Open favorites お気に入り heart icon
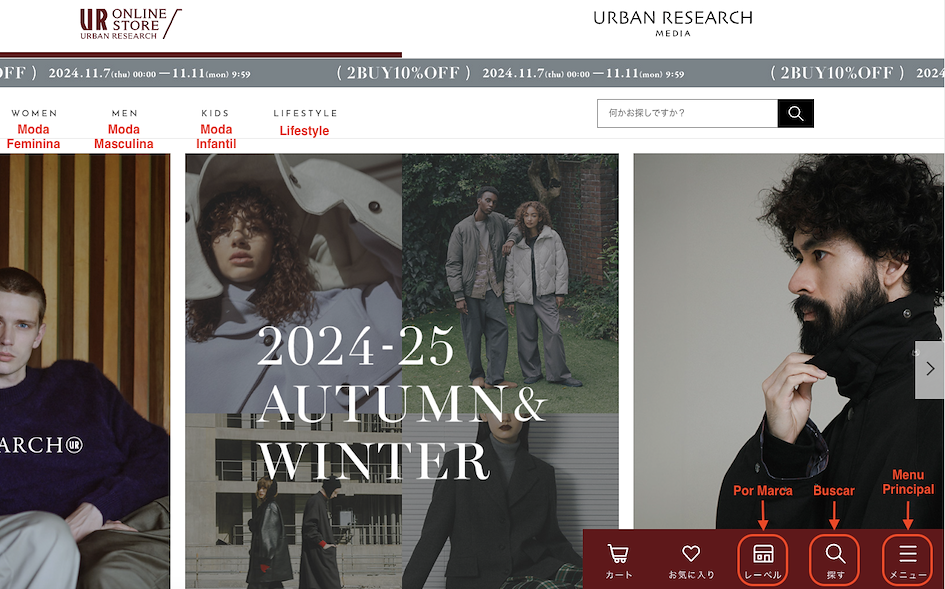 [691, 561]
